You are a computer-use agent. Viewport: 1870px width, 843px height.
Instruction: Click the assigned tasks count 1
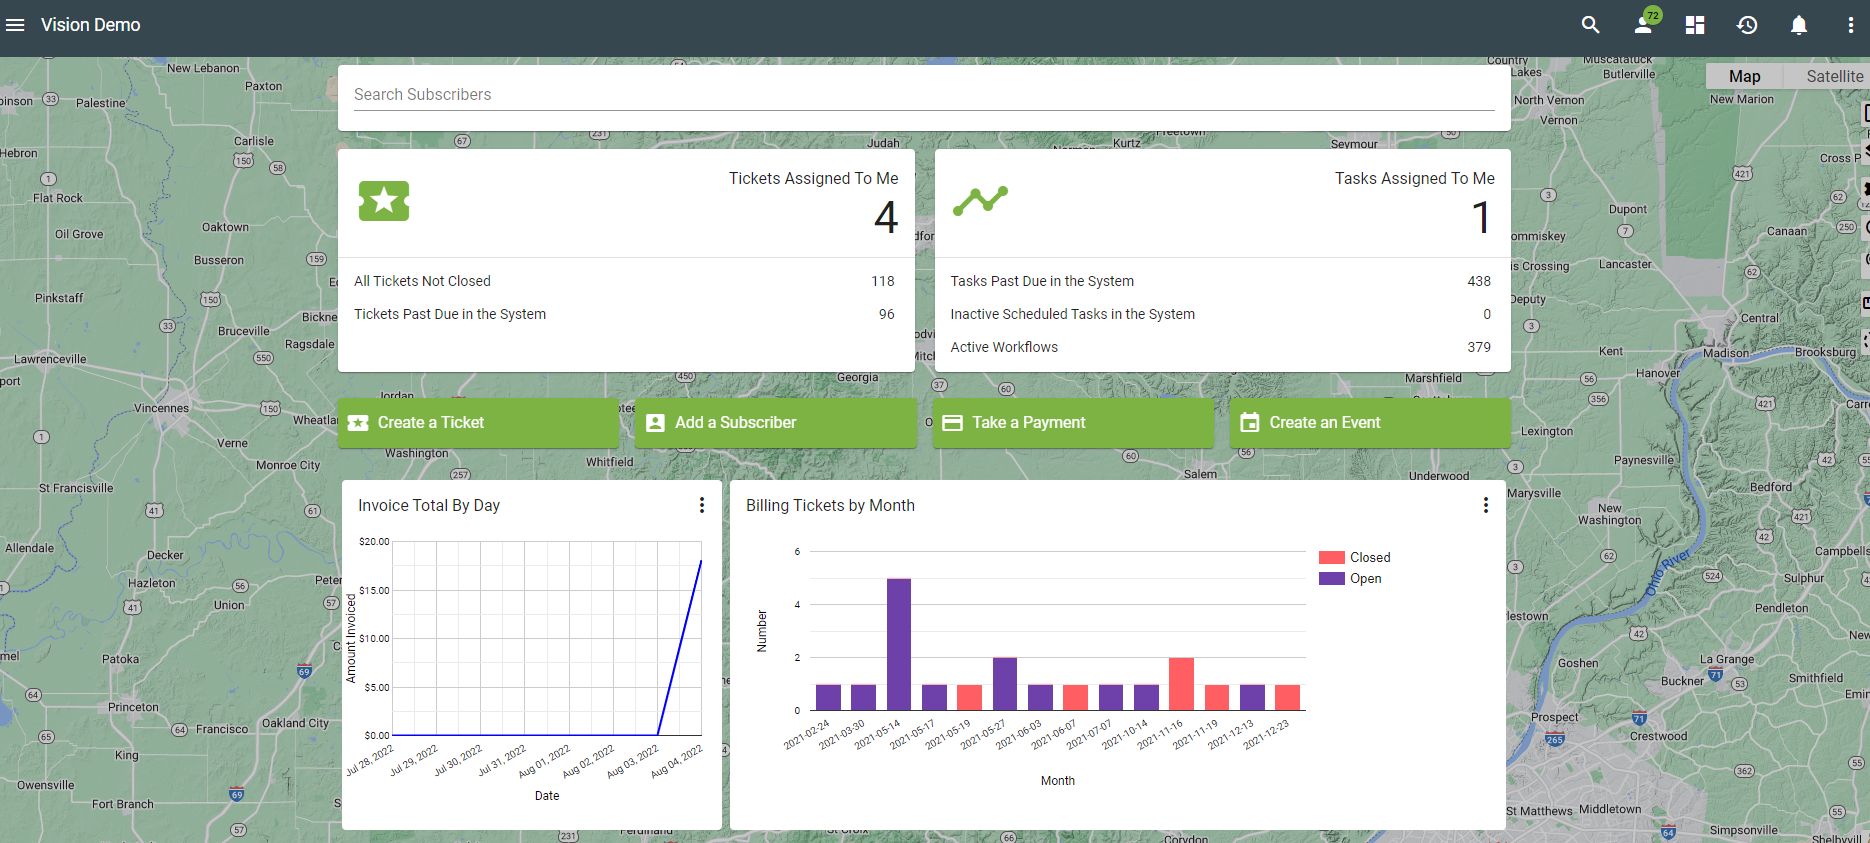[1481, 218]
